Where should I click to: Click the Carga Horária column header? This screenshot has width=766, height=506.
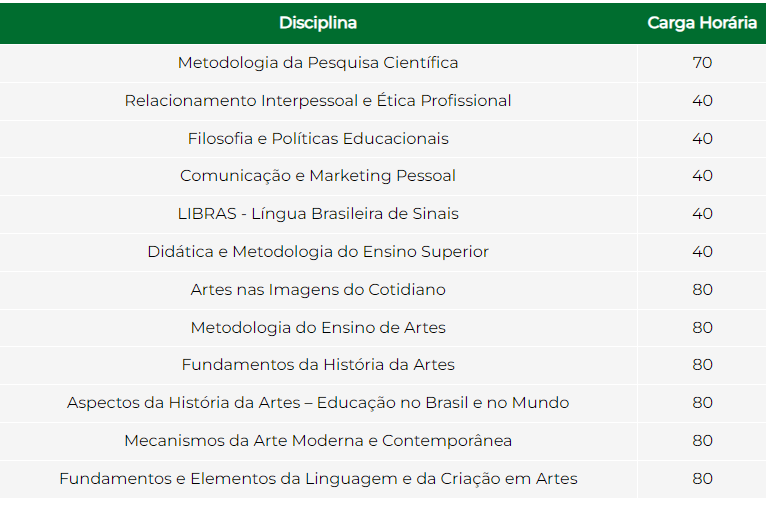702,23
